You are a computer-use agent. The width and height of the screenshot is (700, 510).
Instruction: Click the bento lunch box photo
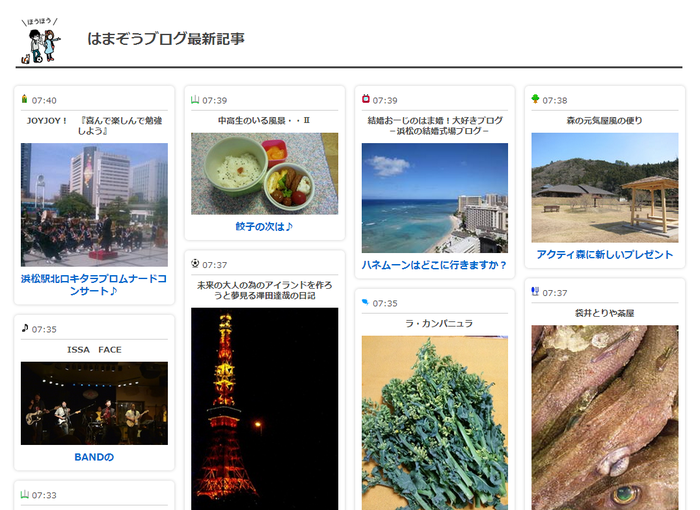tap(264, 174)
